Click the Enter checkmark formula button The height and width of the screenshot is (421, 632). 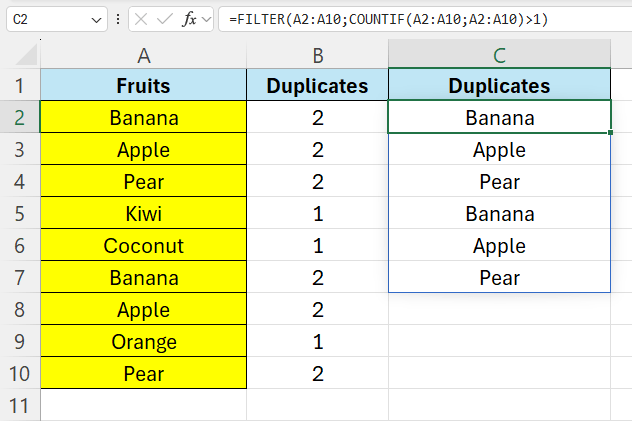pyautogui.click(x=164, y=19)
